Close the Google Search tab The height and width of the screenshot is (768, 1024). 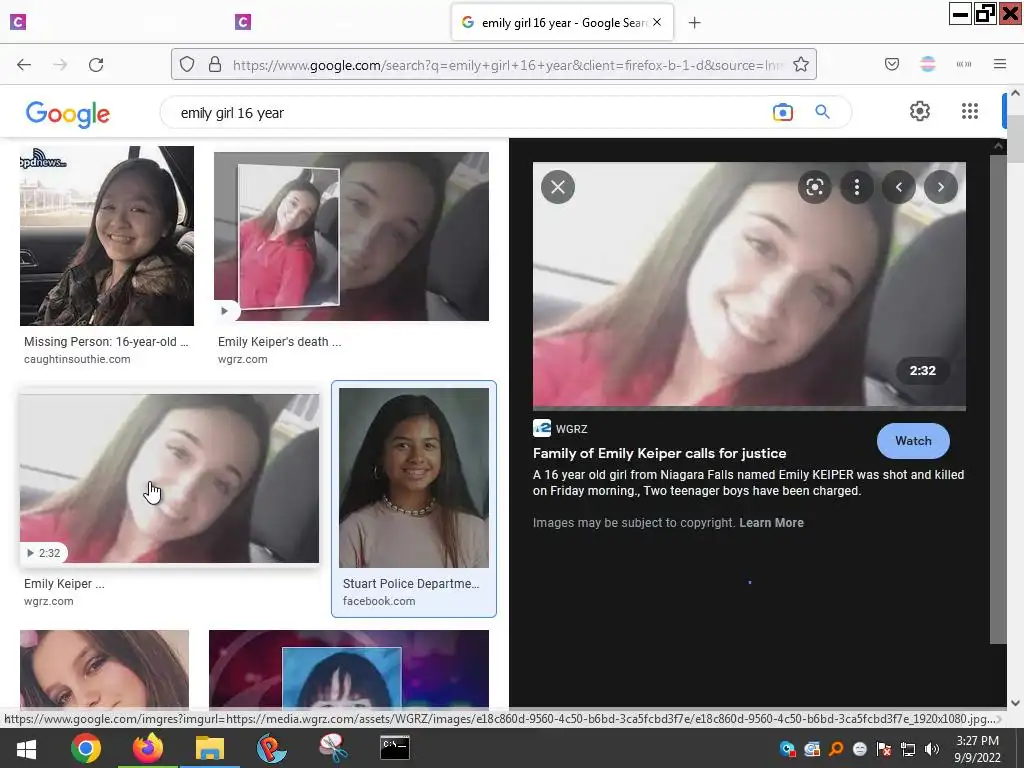657,22
